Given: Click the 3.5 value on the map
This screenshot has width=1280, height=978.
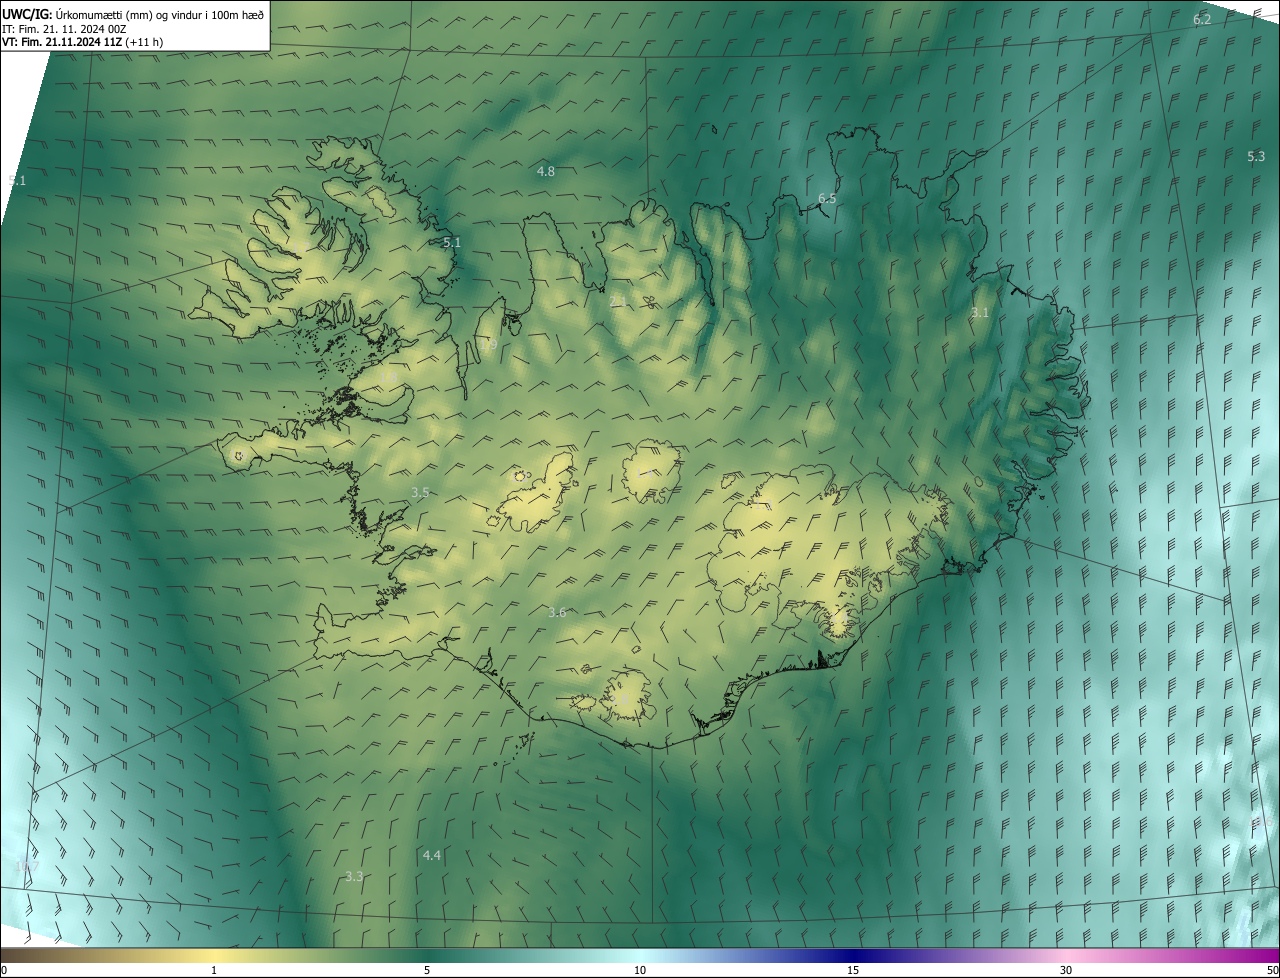Looking at the screenshot, I should (x=420, y=493).
